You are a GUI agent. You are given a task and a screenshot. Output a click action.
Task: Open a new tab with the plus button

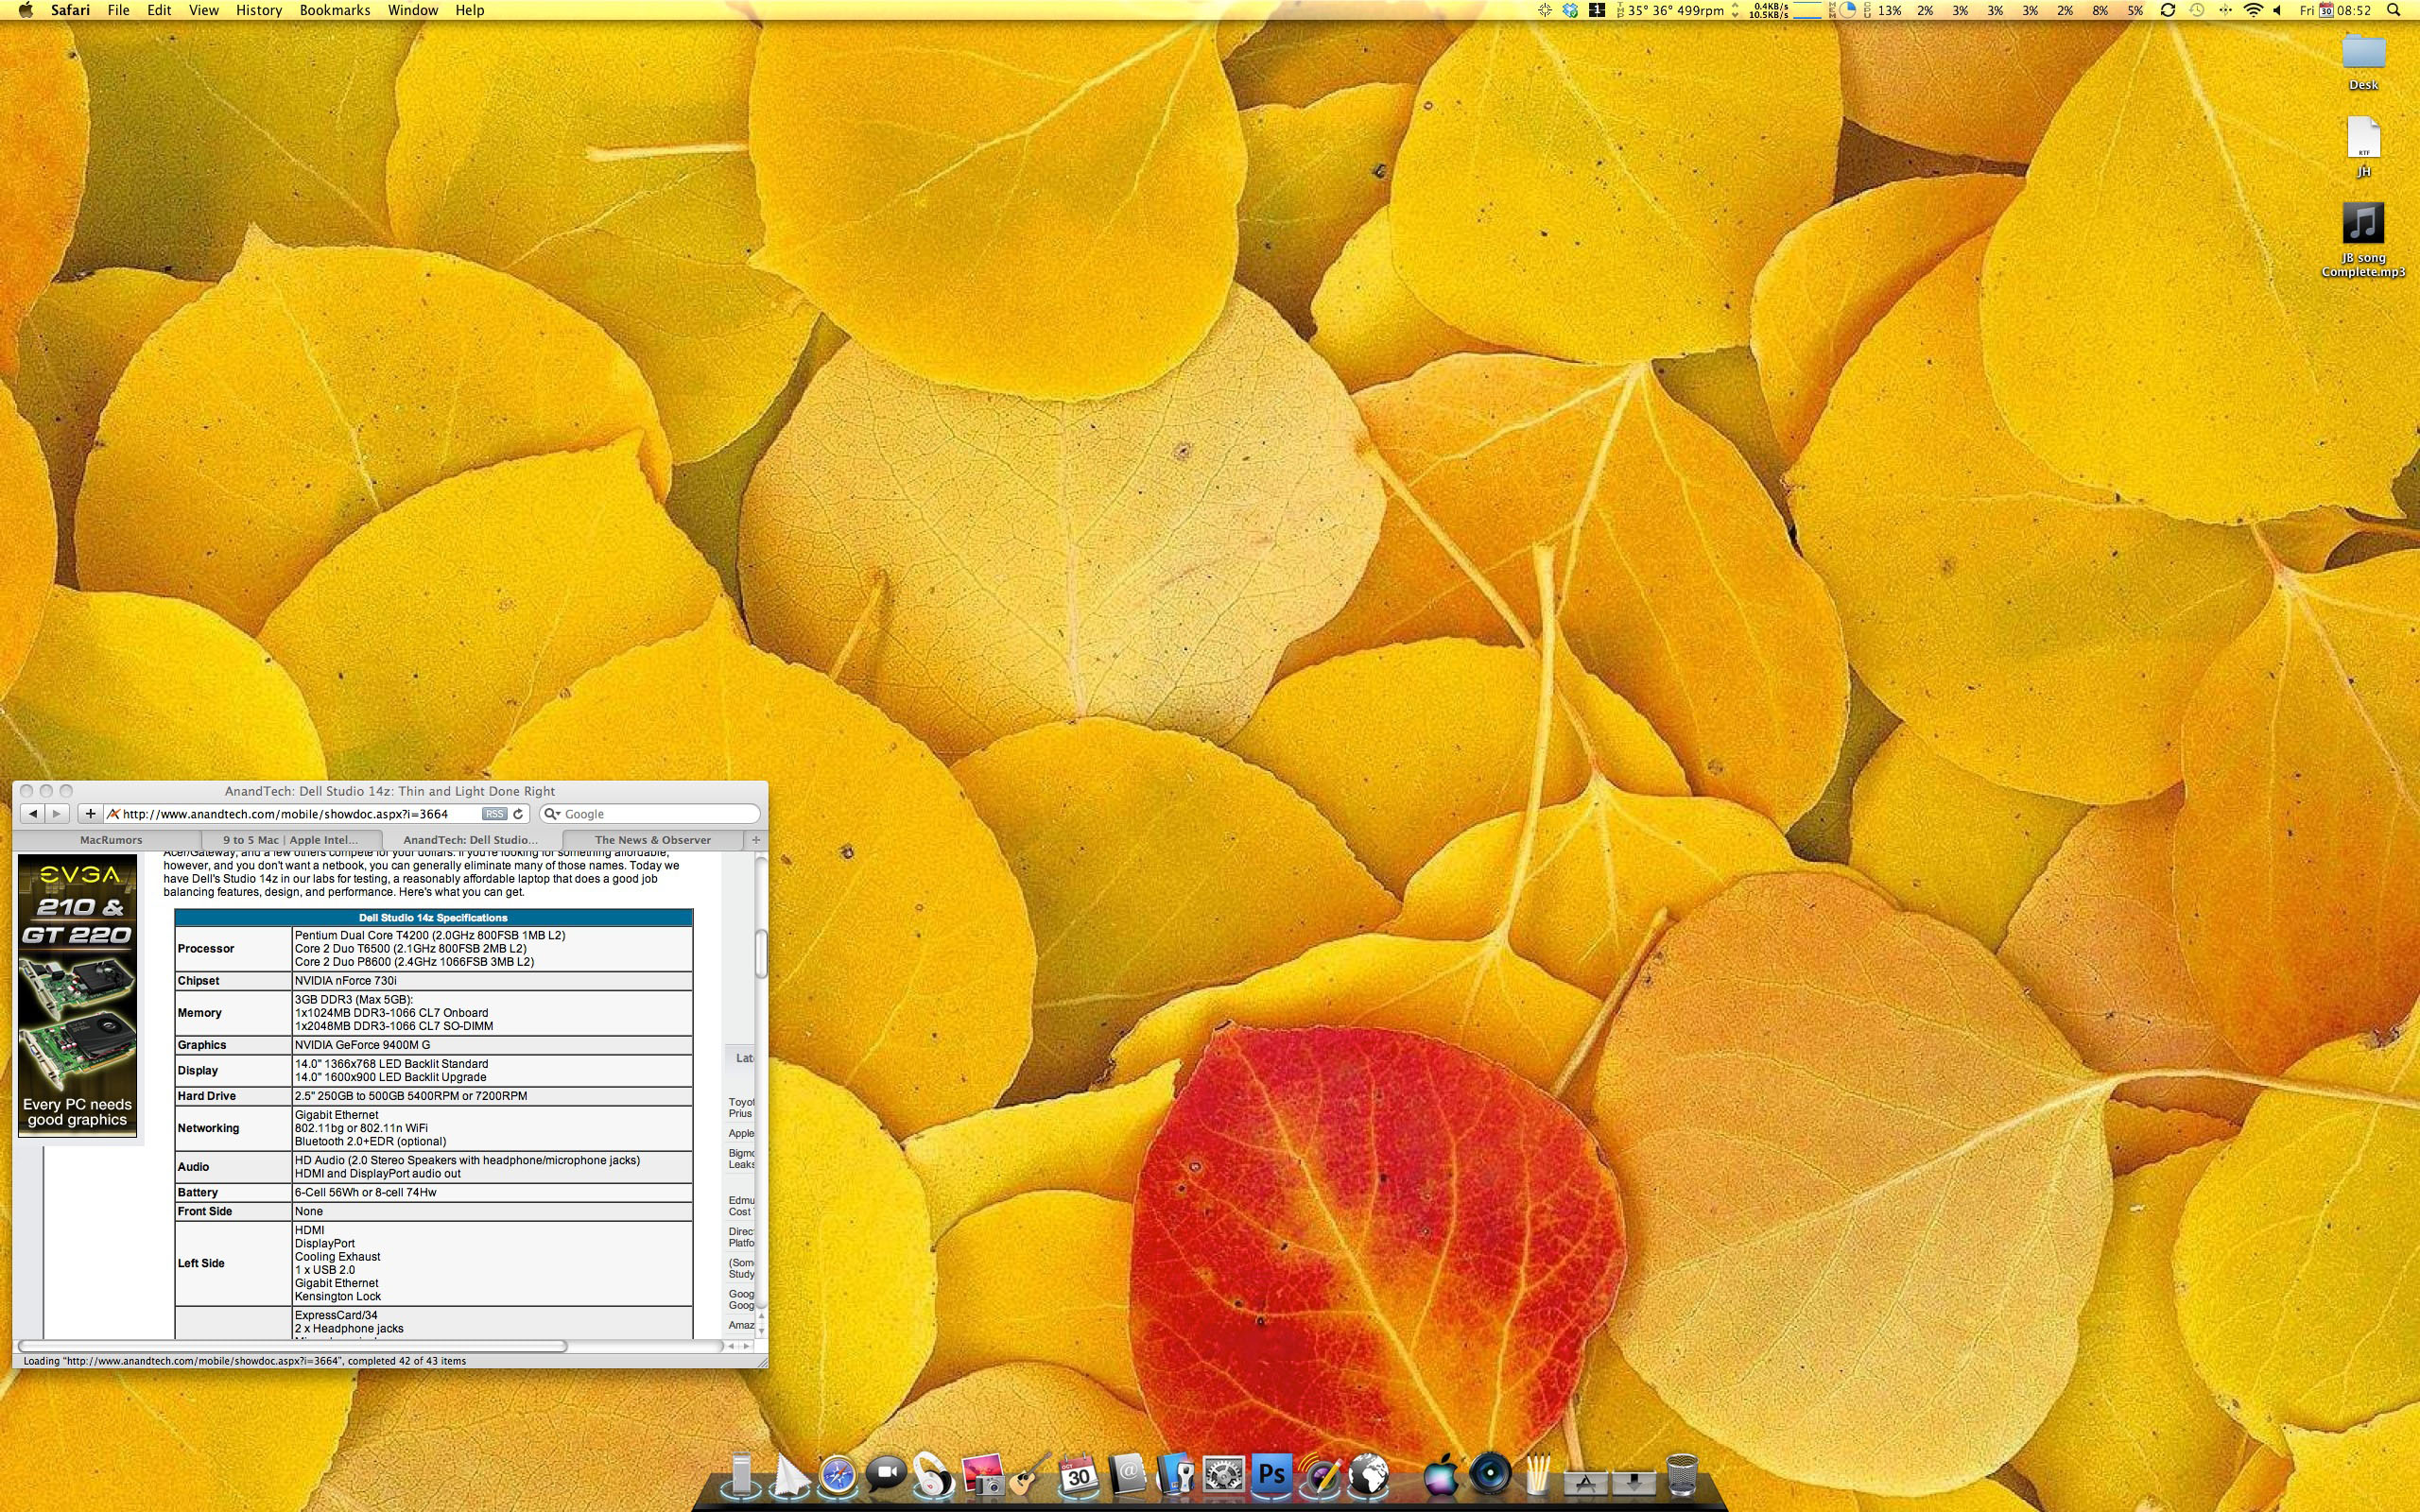click(x=756, y=840)
